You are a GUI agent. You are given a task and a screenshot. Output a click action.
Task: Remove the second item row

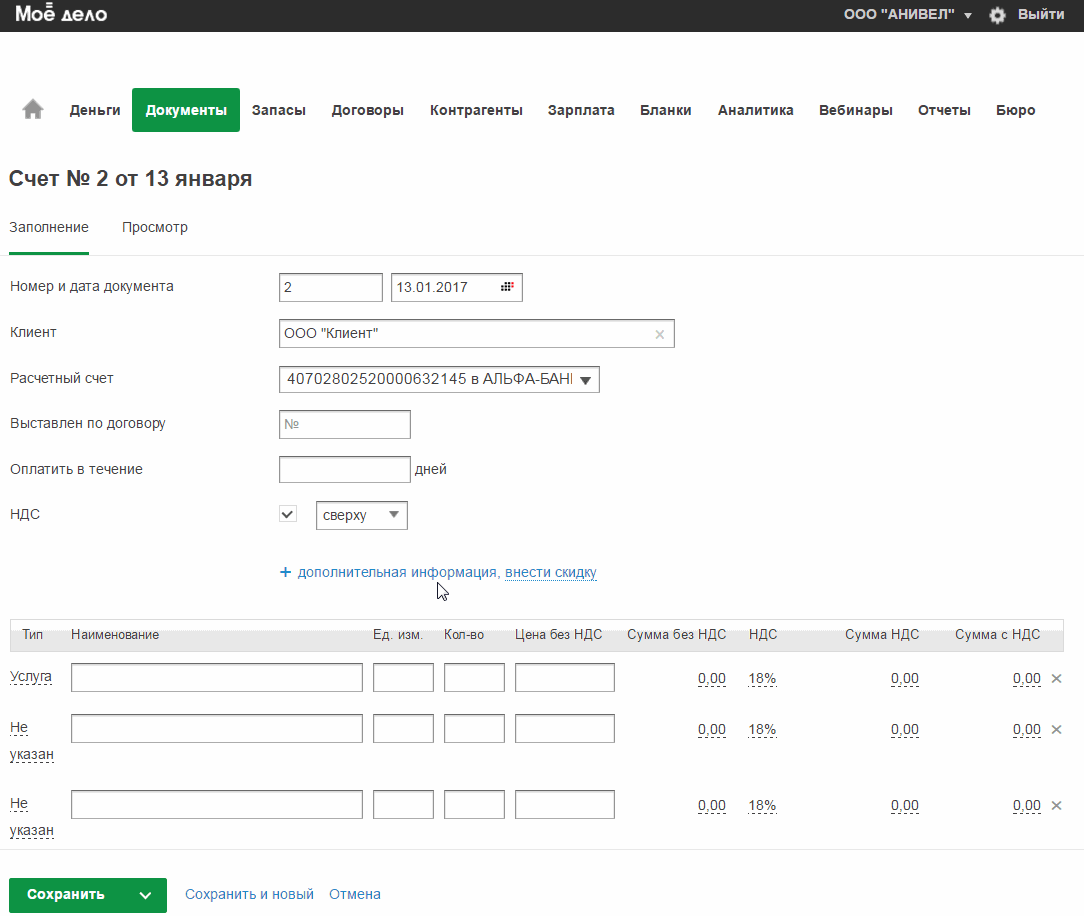click(1056, 729)
